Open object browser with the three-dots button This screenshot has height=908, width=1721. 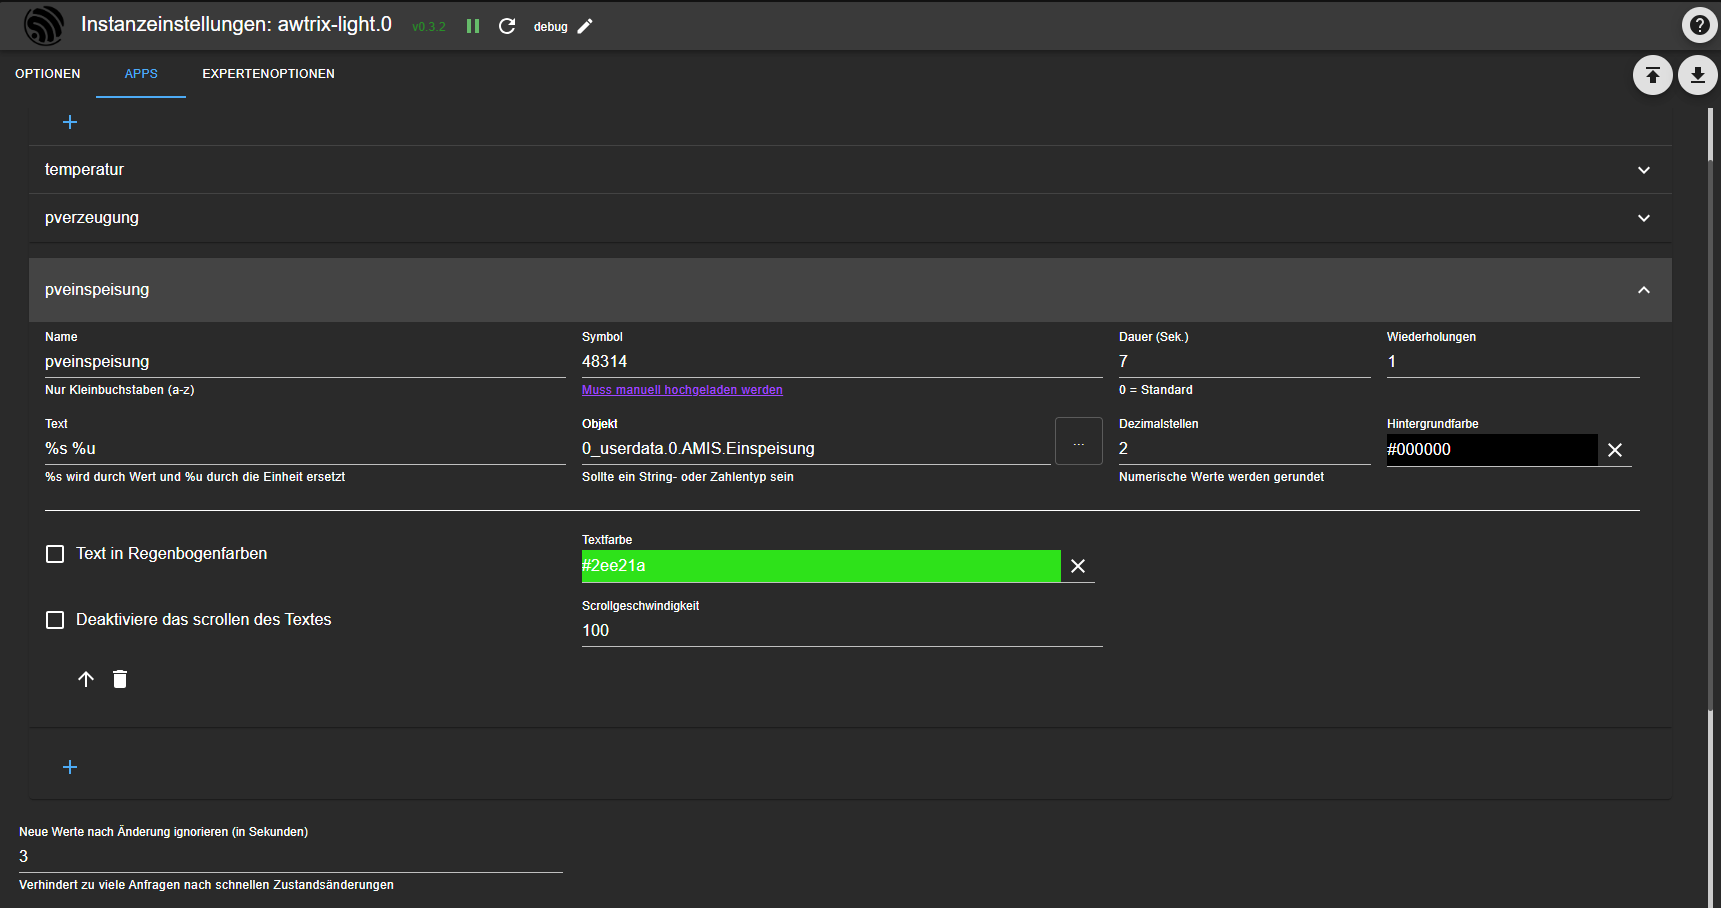pos(1079,441)
